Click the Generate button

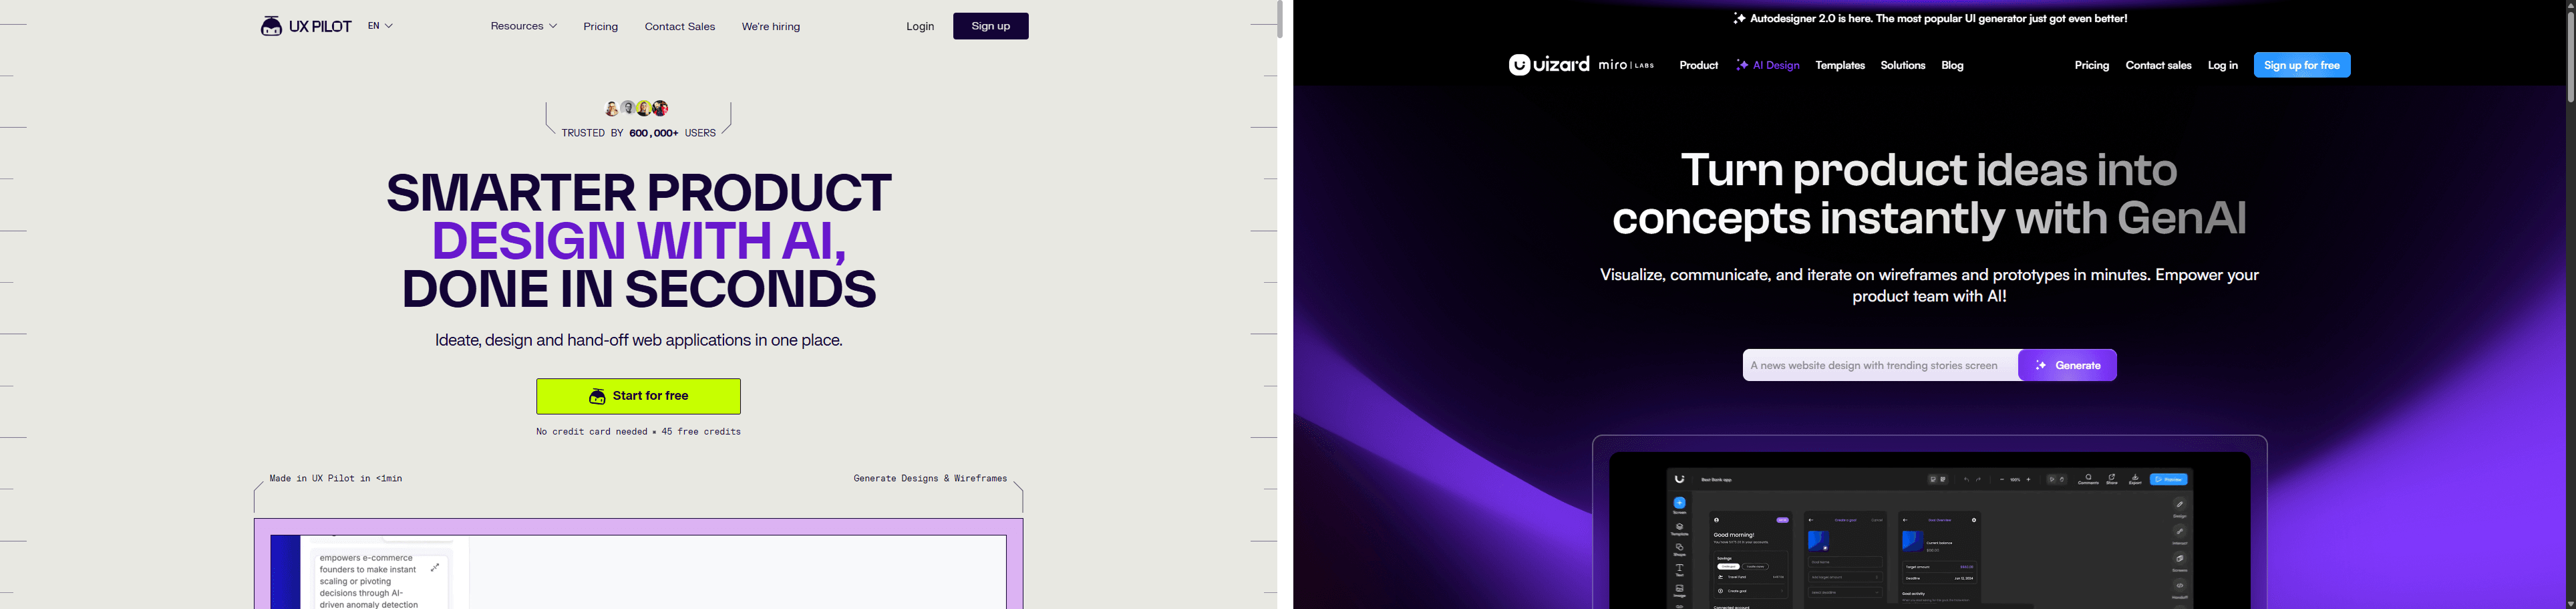(2068, 365)
